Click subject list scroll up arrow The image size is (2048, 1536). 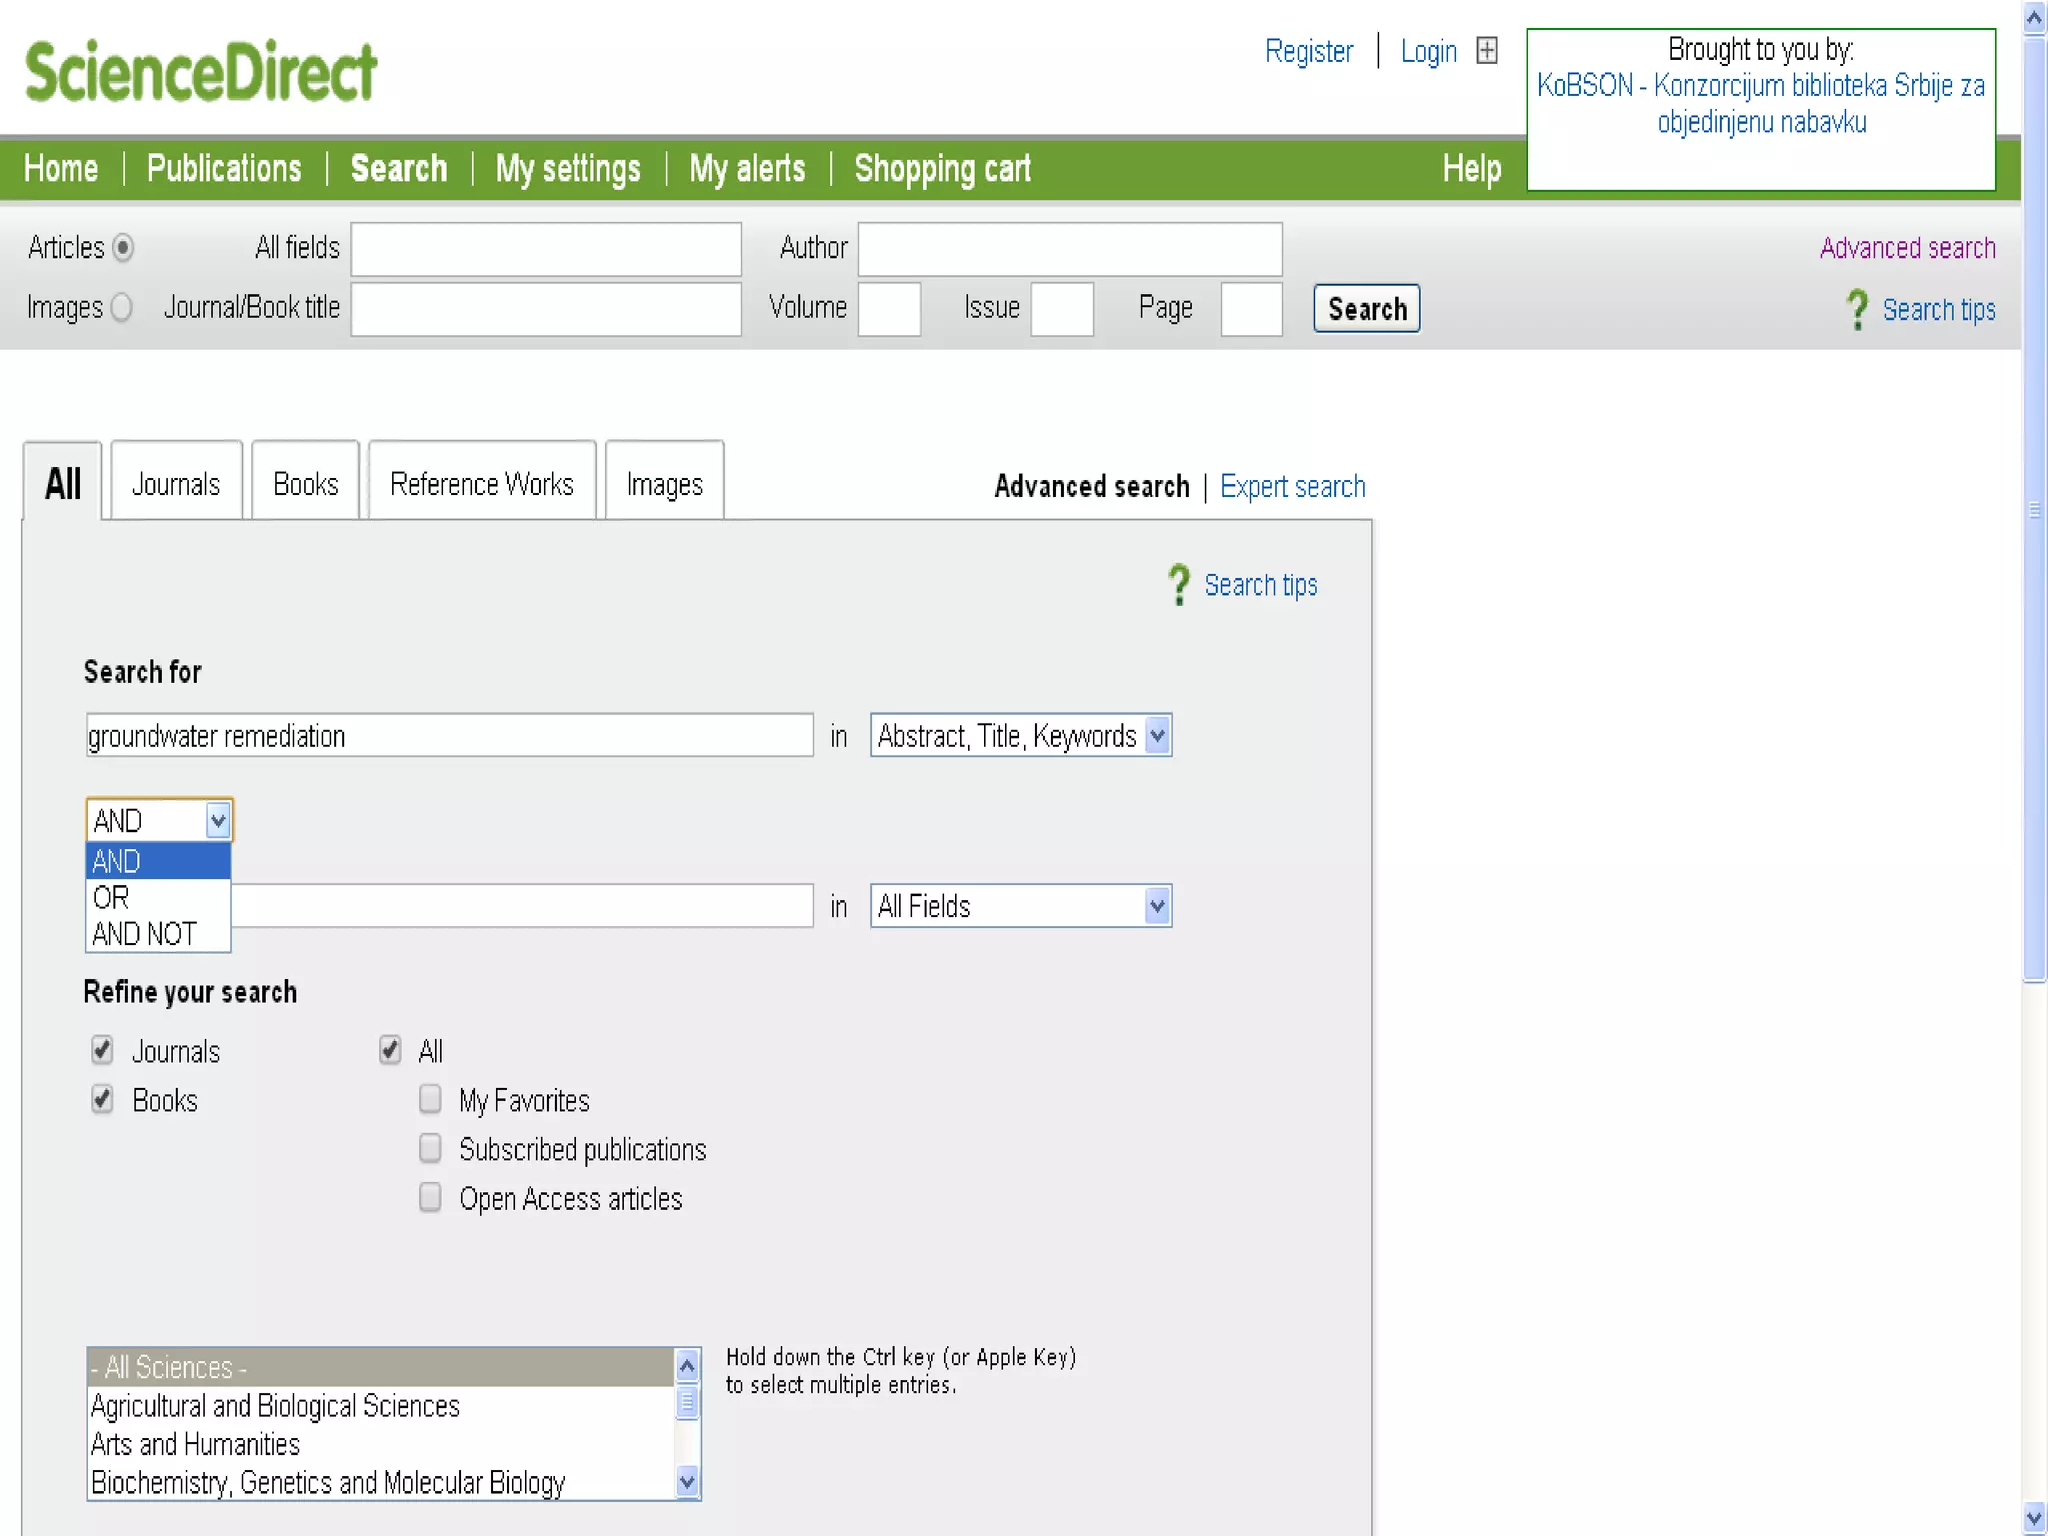[687, 1365]
